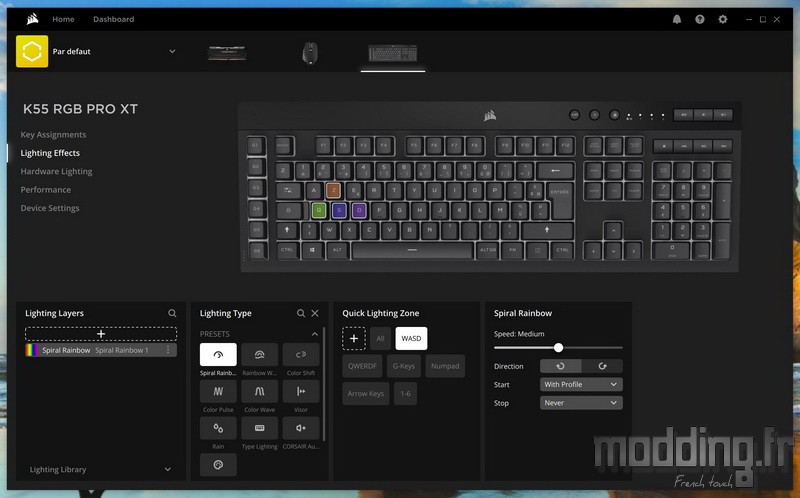Viewport: 800px width, 498px height.
Task: Click the G1 macro key on keyboard
Action: [257, 145]
